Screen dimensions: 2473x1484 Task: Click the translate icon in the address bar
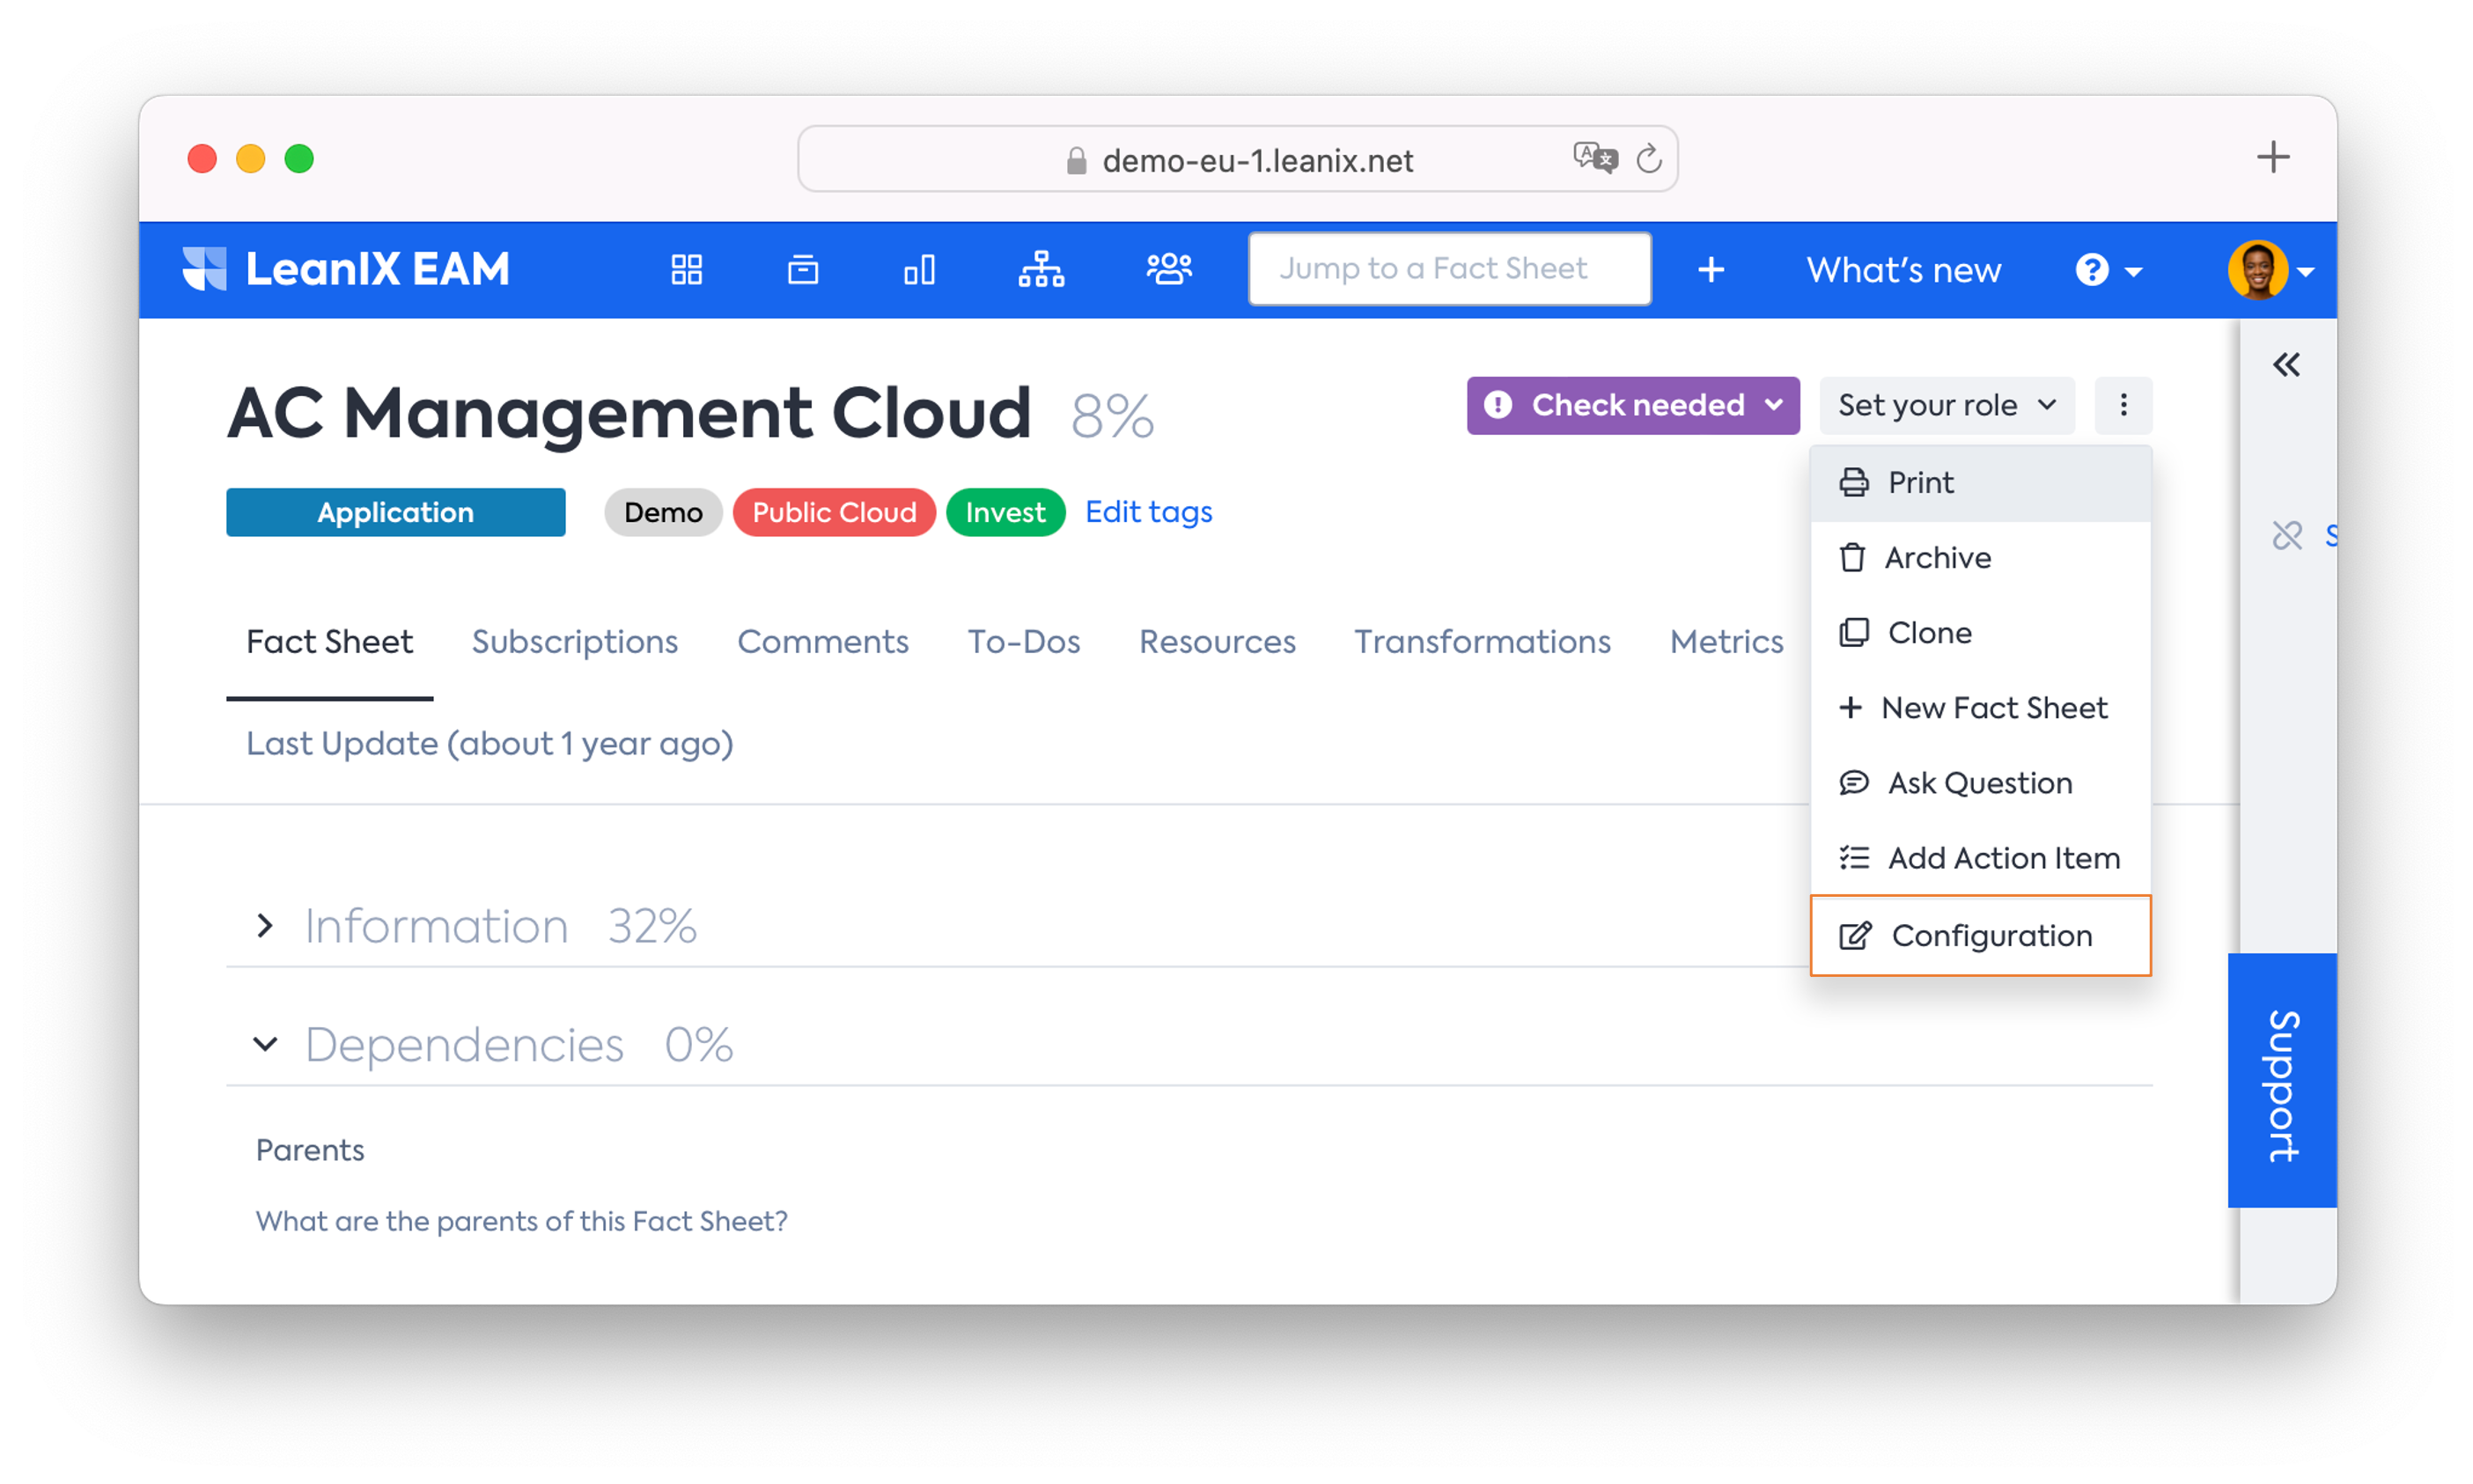(x=1594, y=158)
